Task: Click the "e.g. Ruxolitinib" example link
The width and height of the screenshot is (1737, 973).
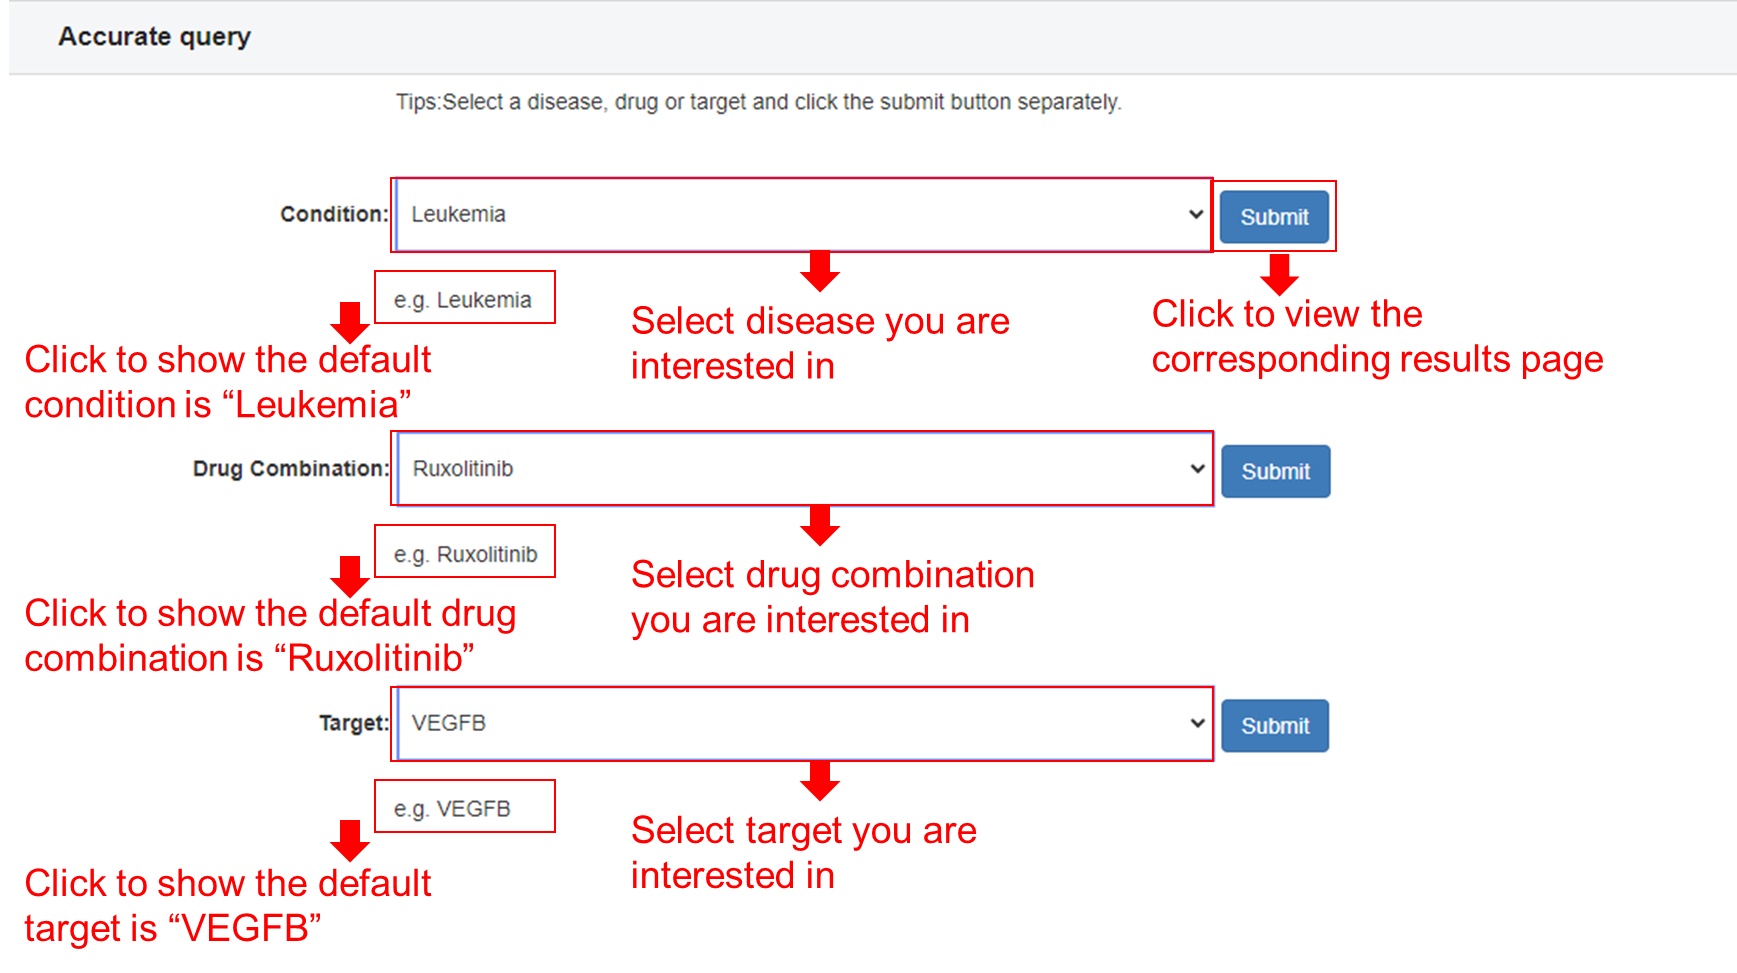Action: pos(465,554)
